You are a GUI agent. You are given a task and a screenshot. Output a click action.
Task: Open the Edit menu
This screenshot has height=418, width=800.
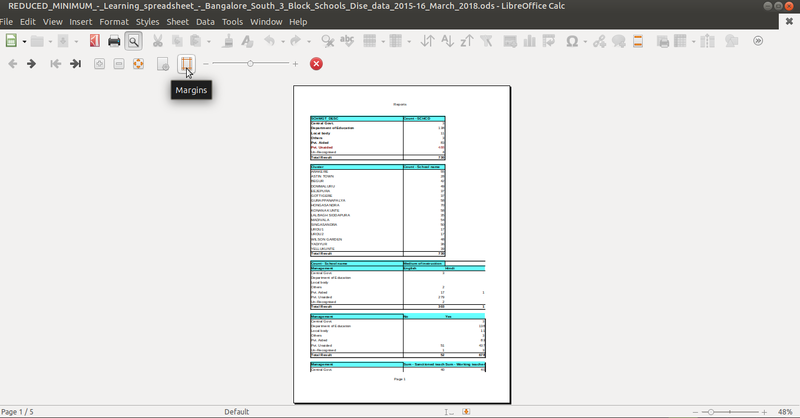28,22
